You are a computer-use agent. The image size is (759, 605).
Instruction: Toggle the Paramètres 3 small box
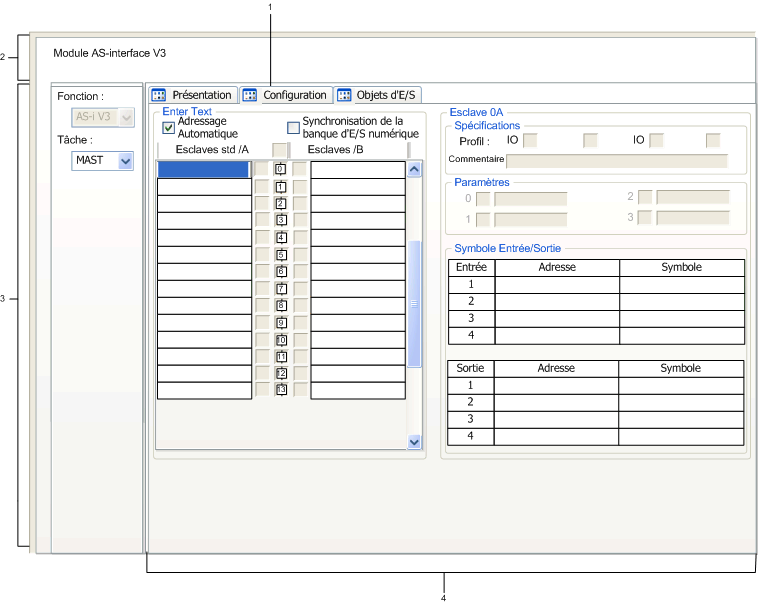645,218
